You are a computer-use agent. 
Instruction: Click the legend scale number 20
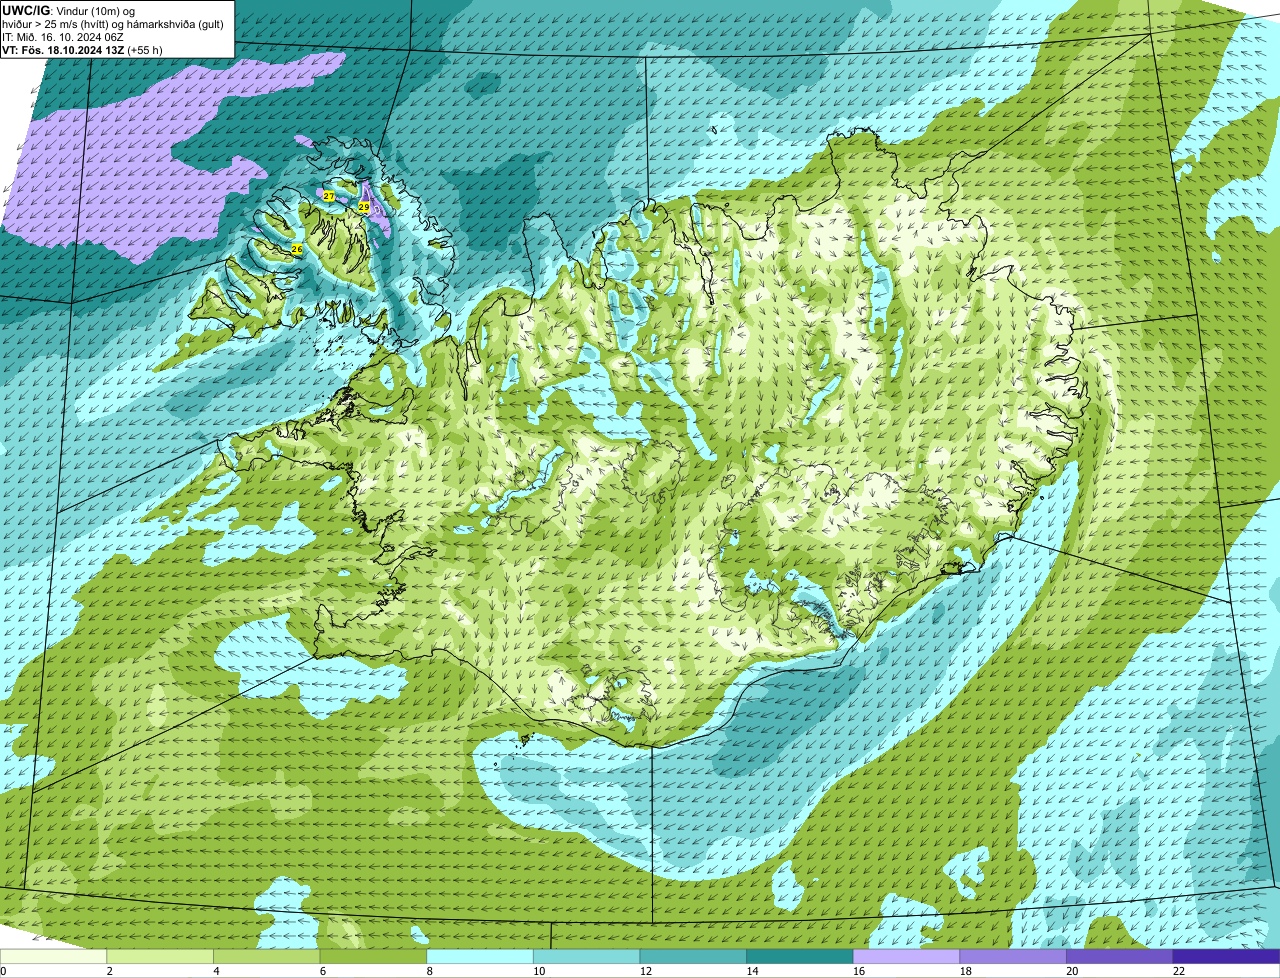(1072, 971)
